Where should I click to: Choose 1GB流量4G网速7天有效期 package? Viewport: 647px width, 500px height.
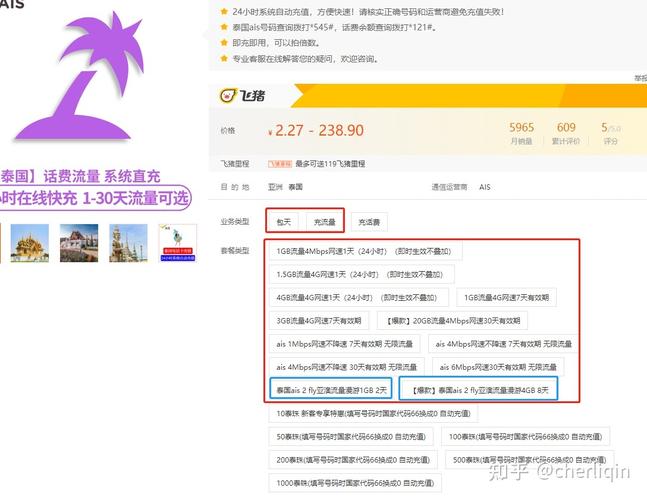506,297
